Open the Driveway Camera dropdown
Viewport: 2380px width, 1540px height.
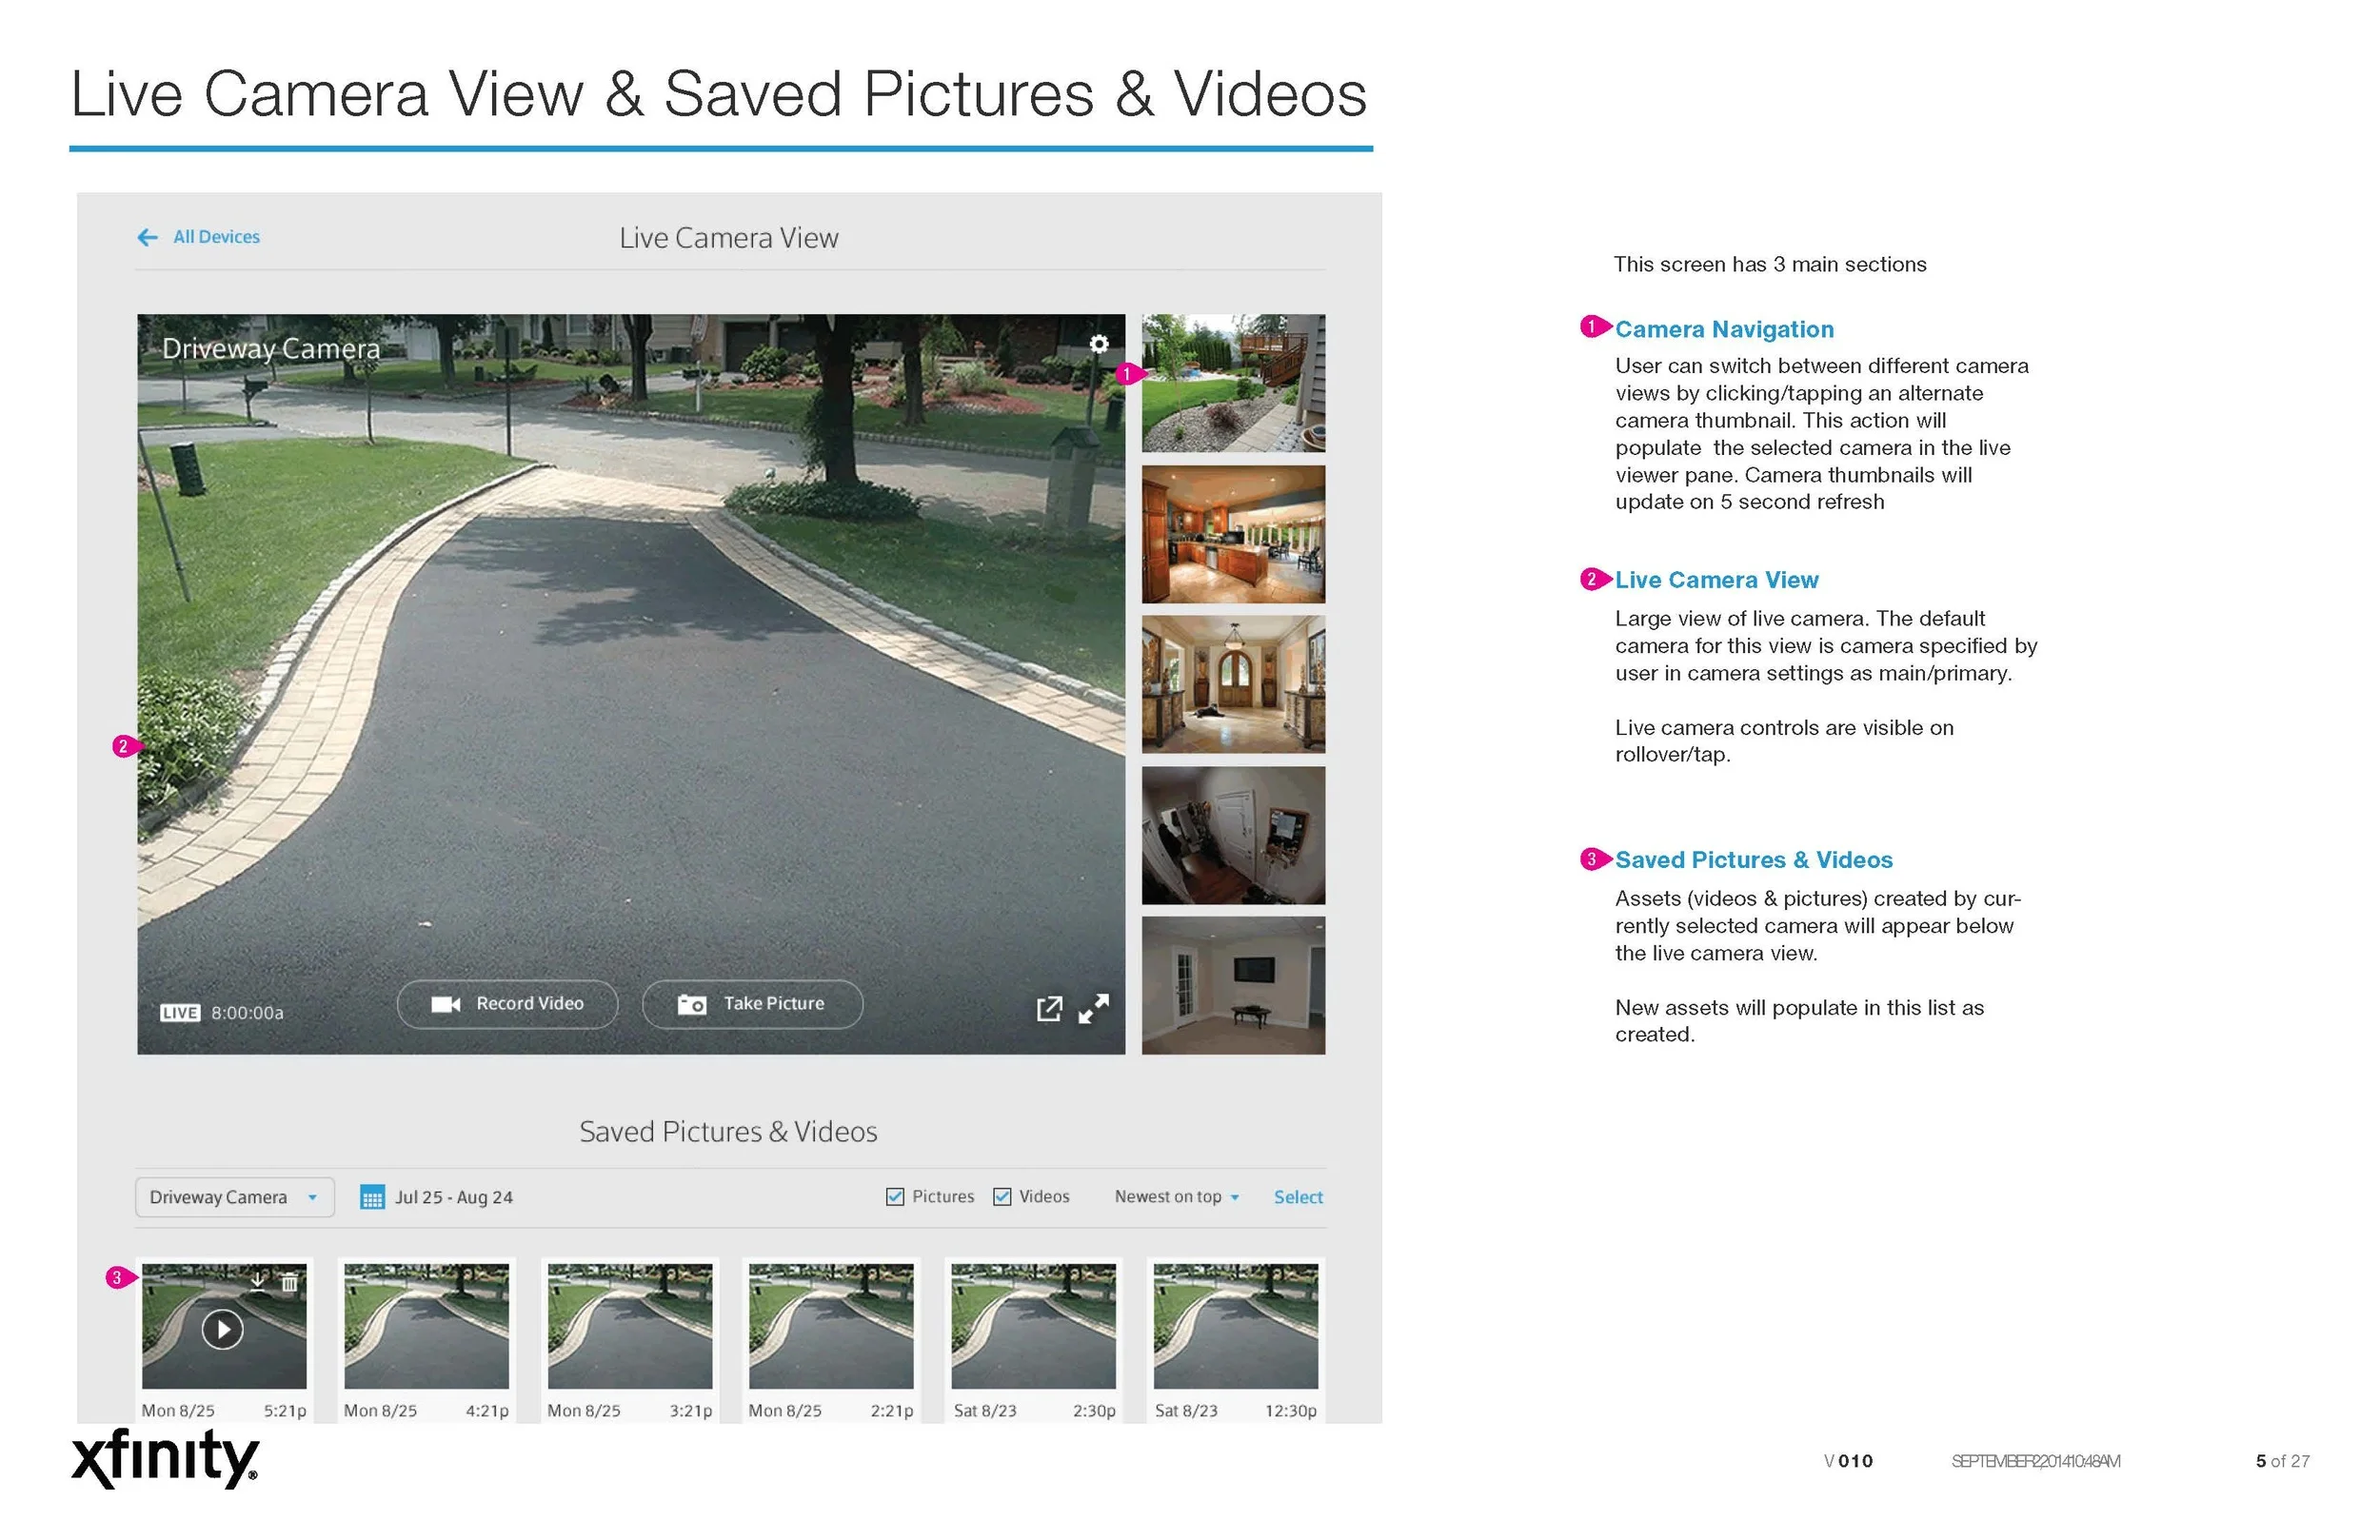233,1196
